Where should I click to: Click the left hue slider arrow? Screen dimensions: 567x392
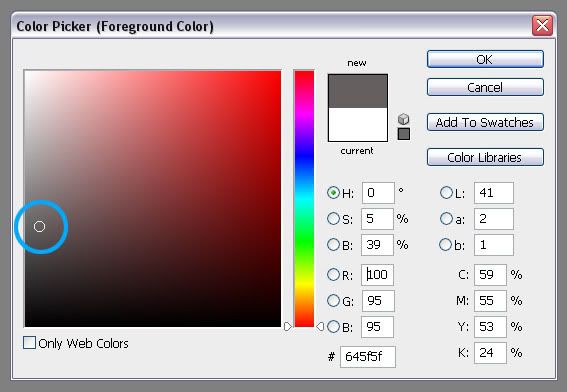287,327
